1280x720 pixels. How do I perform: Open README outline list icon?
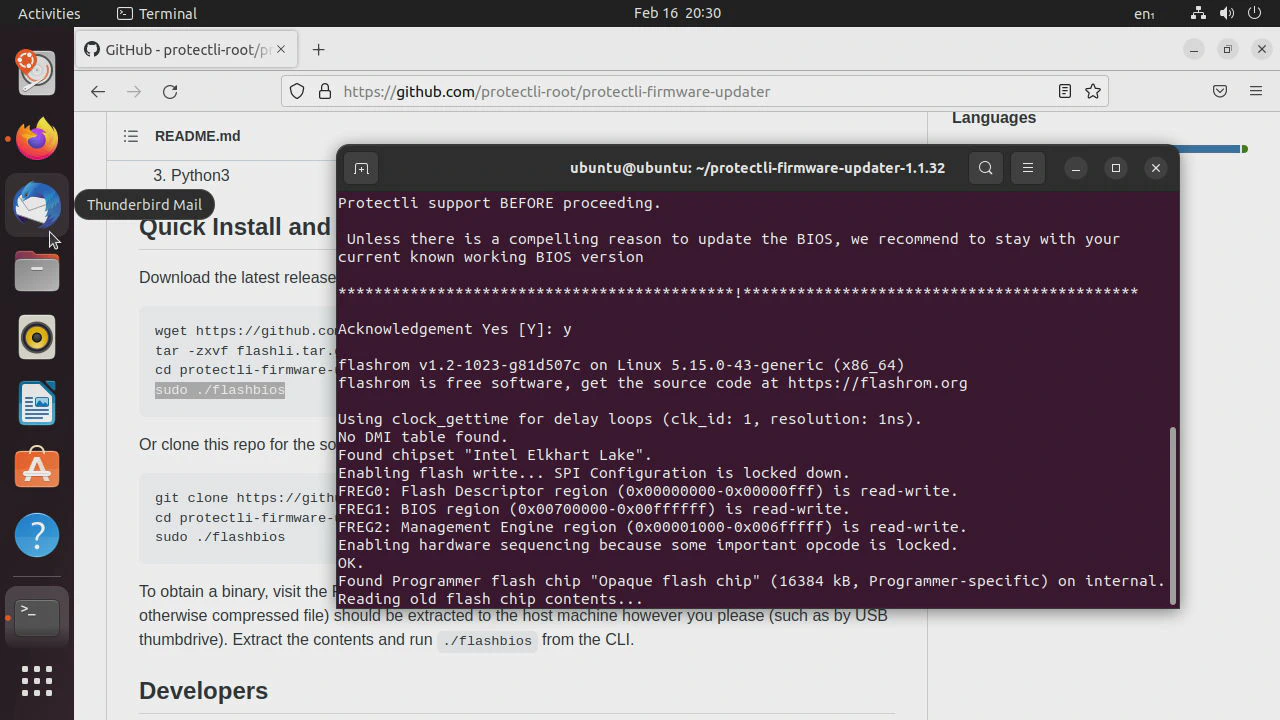(x=131, y=136)
